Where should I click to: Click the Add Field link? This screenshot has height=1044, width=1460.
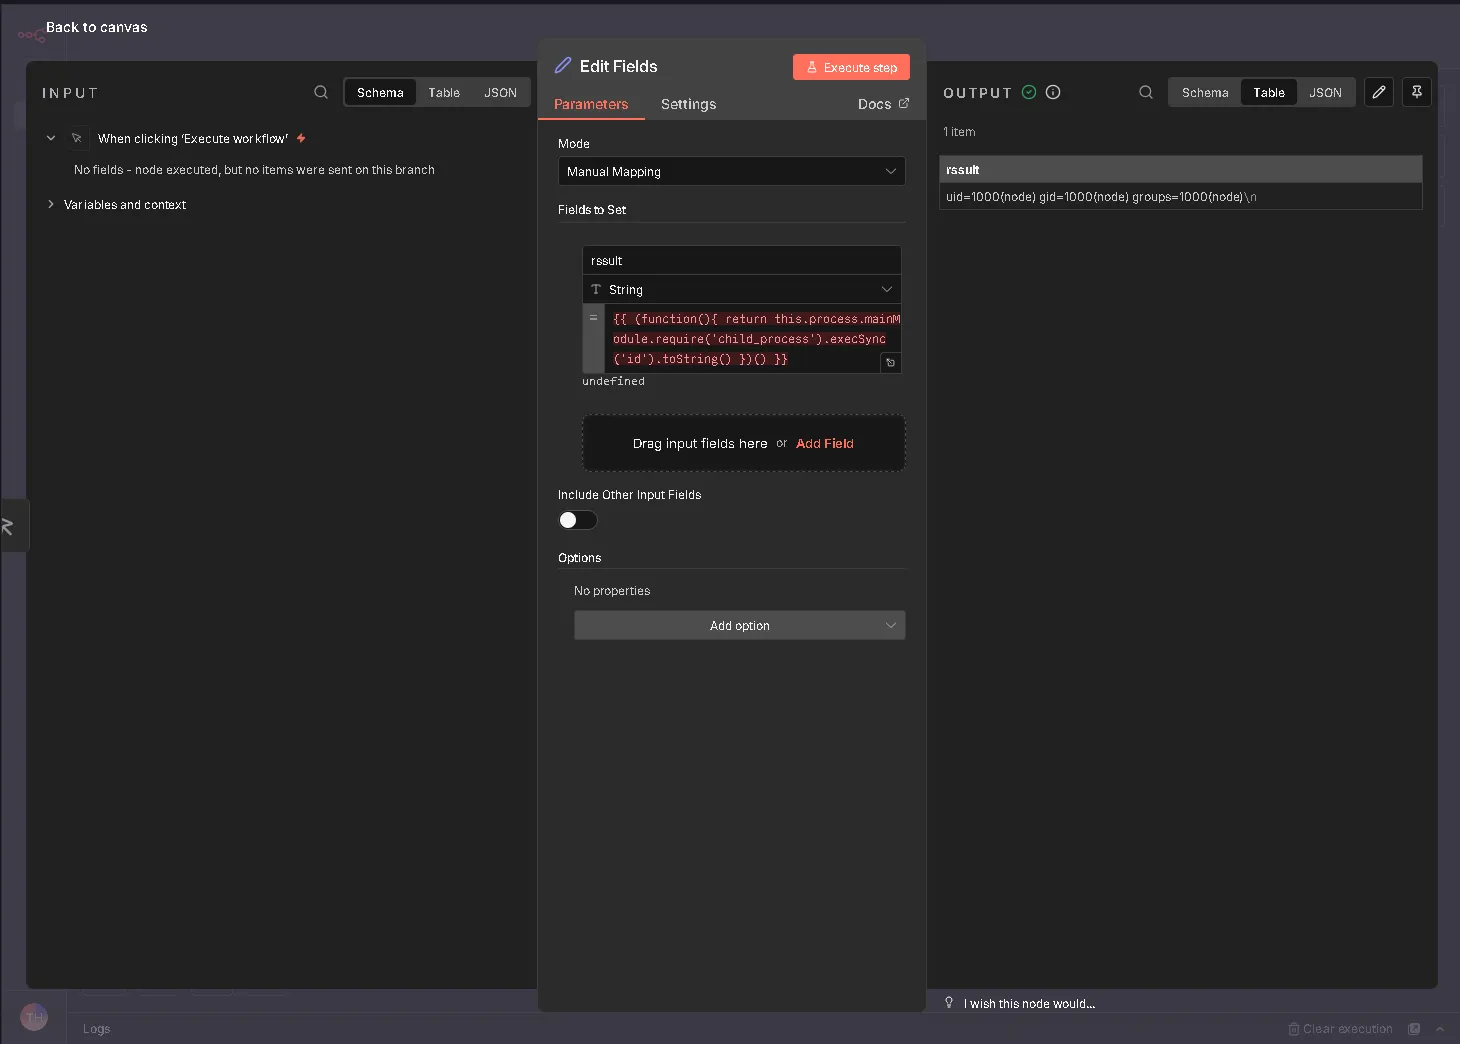pos(824,443)
